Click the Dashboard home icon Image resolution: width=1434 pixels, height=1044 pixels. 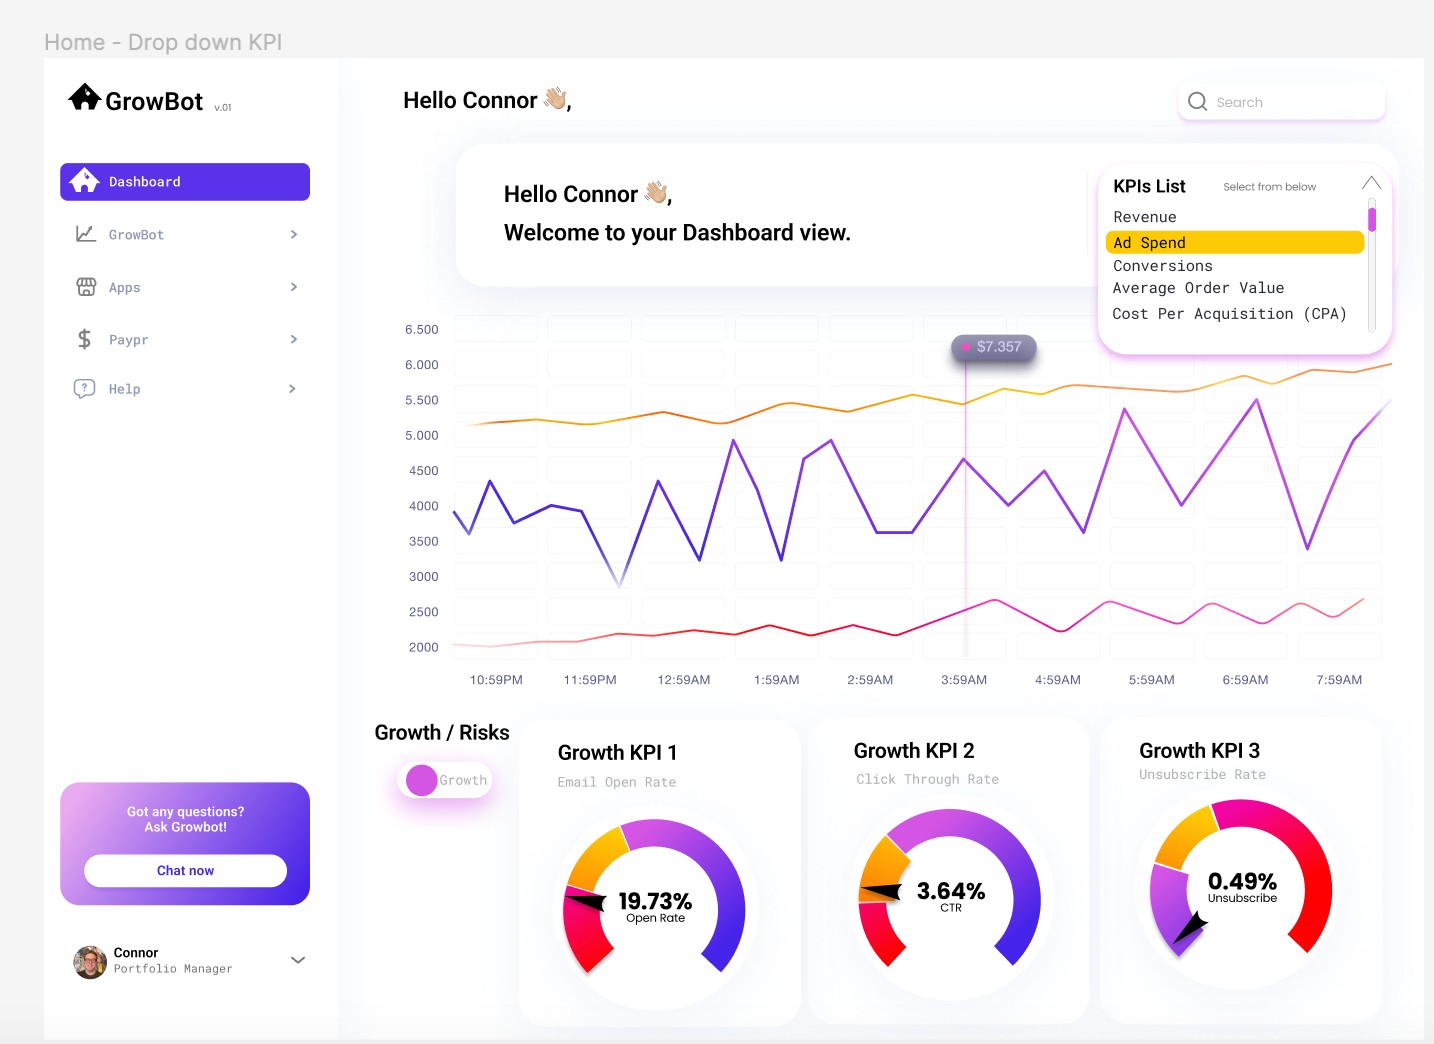pyautogui.click(x=85, y=181)
